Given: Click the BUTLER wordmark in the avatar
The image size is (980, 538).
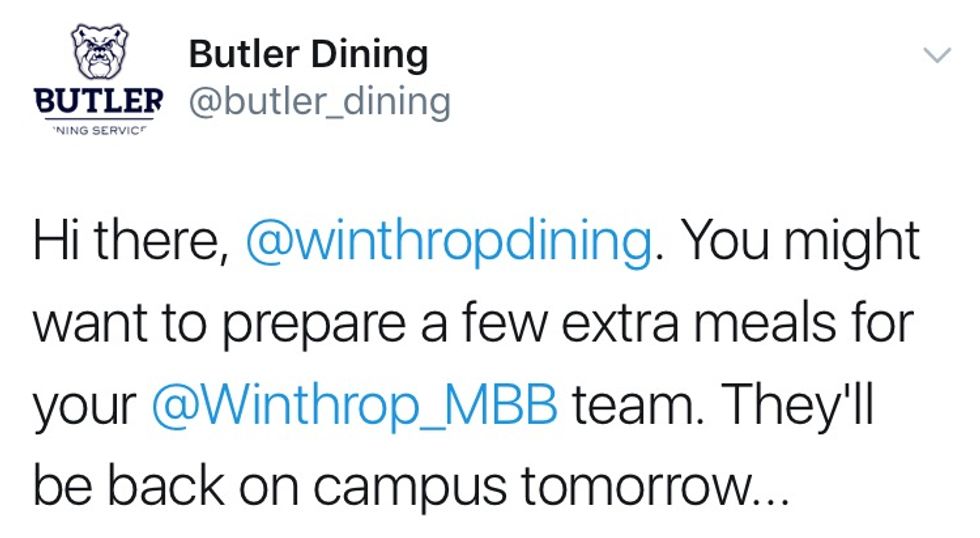Looking at the screenshot, I should [98, 100].
